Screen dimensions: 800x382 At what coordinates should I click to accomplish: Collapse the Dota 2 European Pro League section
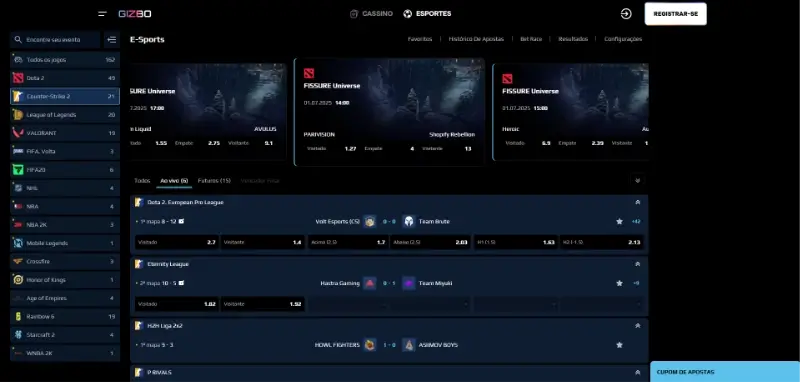637,202
